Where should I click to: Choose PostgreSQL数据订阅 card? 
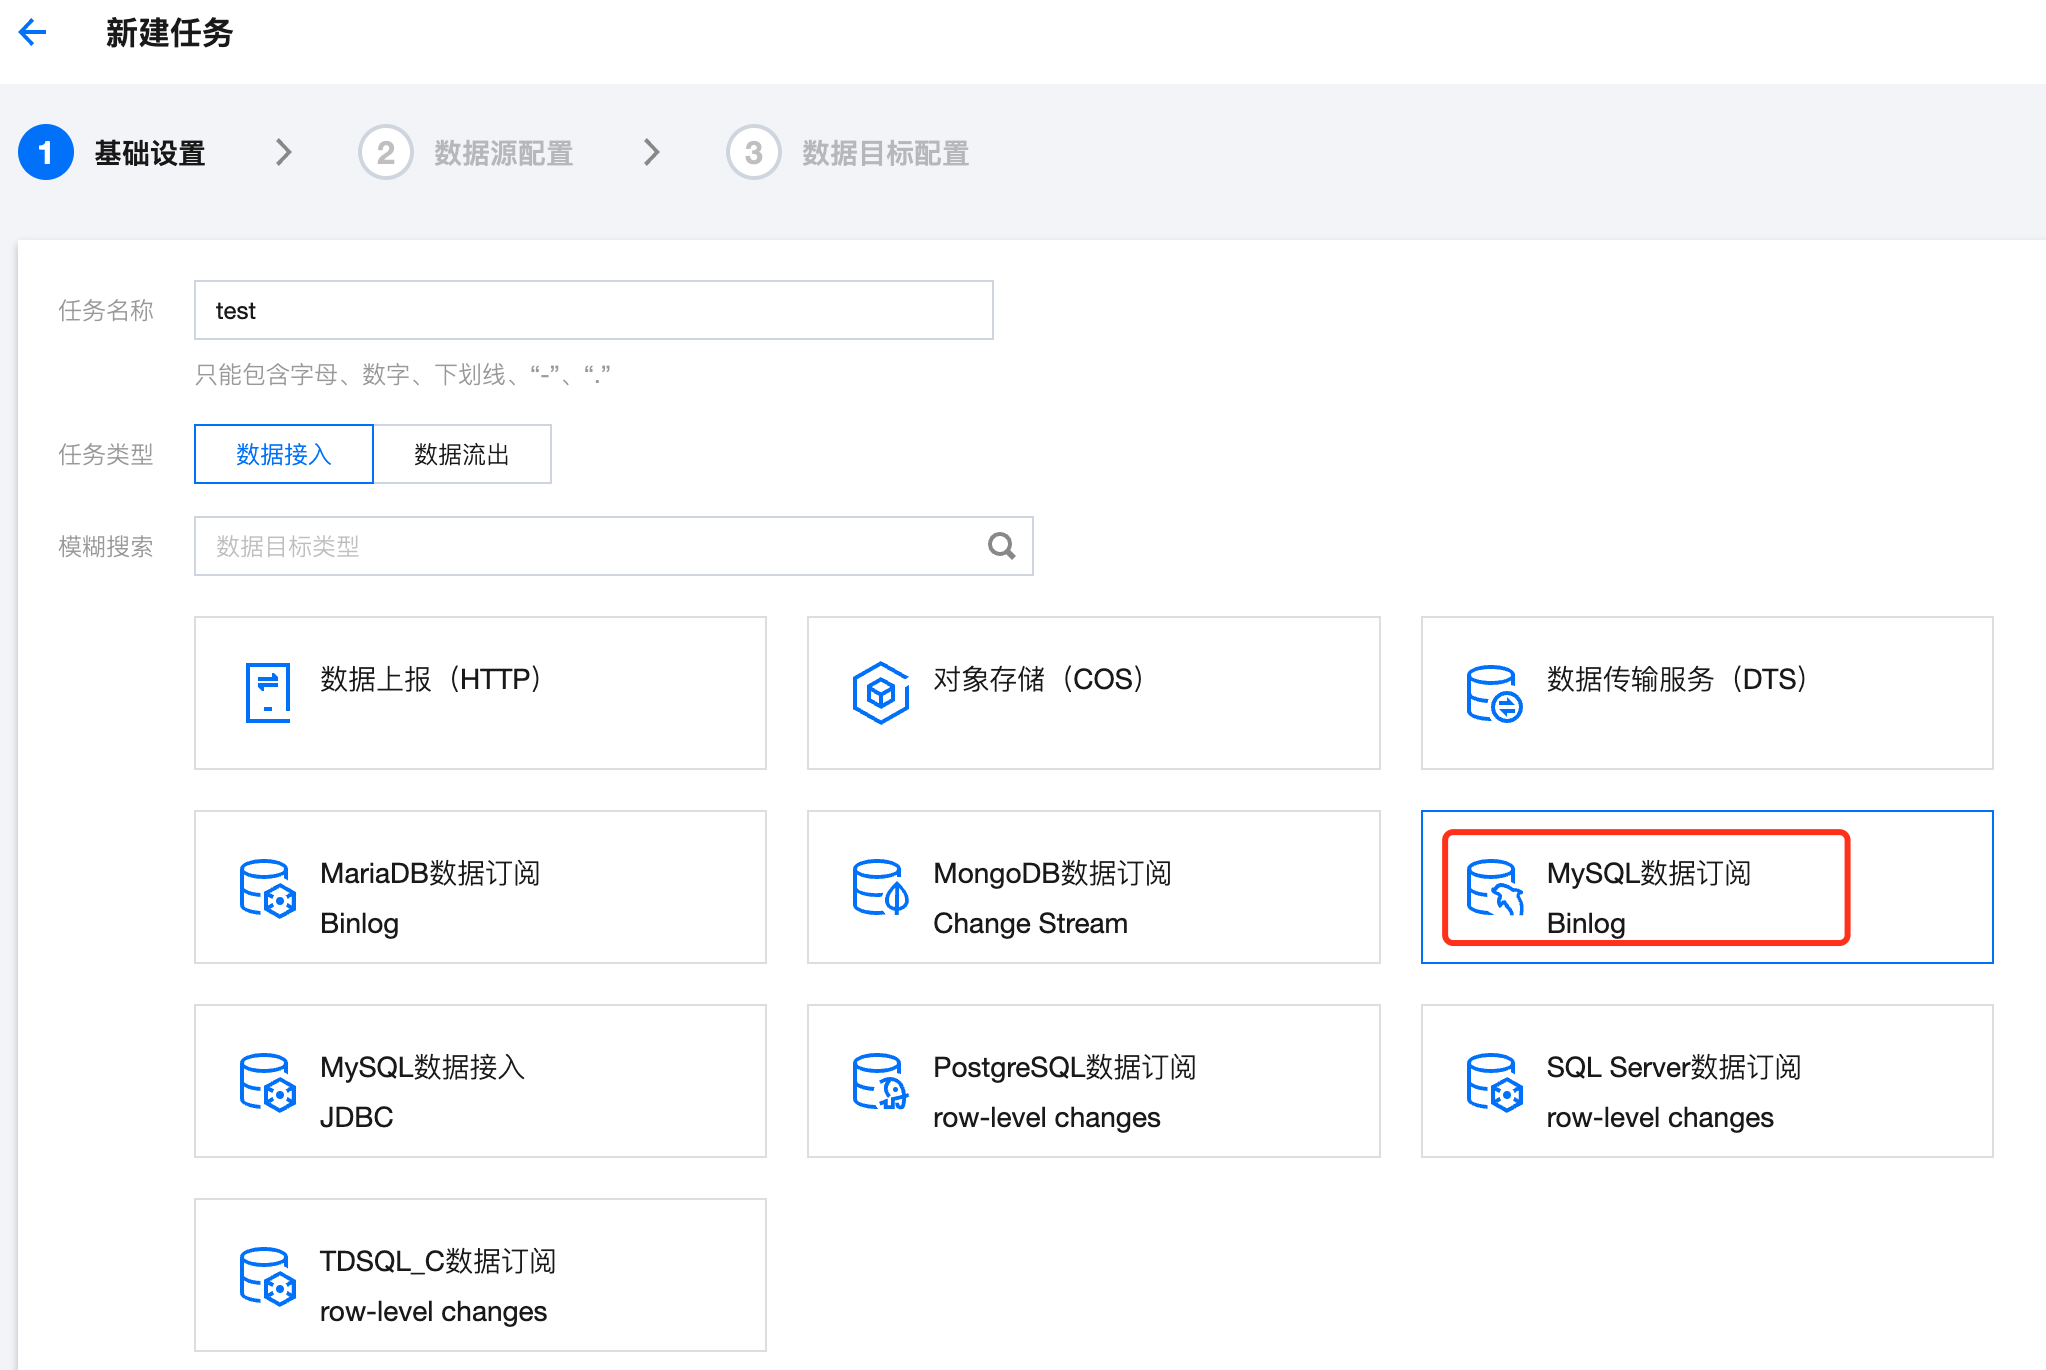click(x=1094, y=1081)
